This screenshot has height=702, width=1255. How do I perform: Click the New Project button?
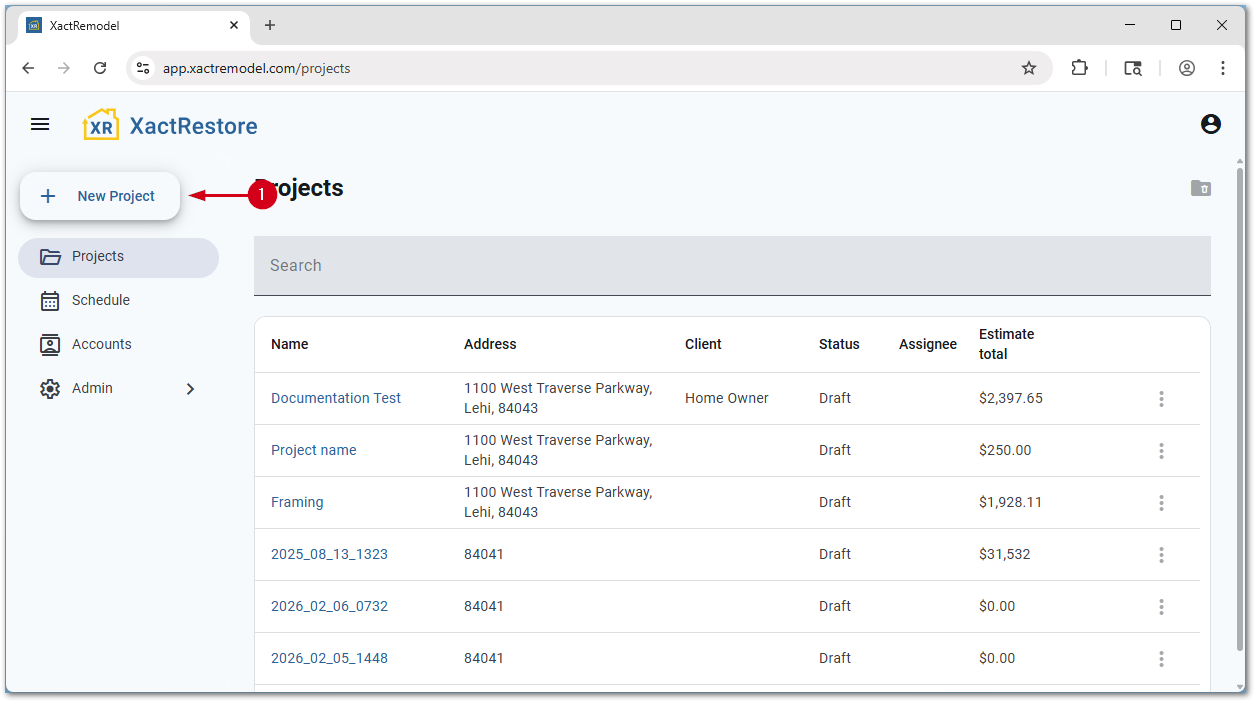(100, 196)
